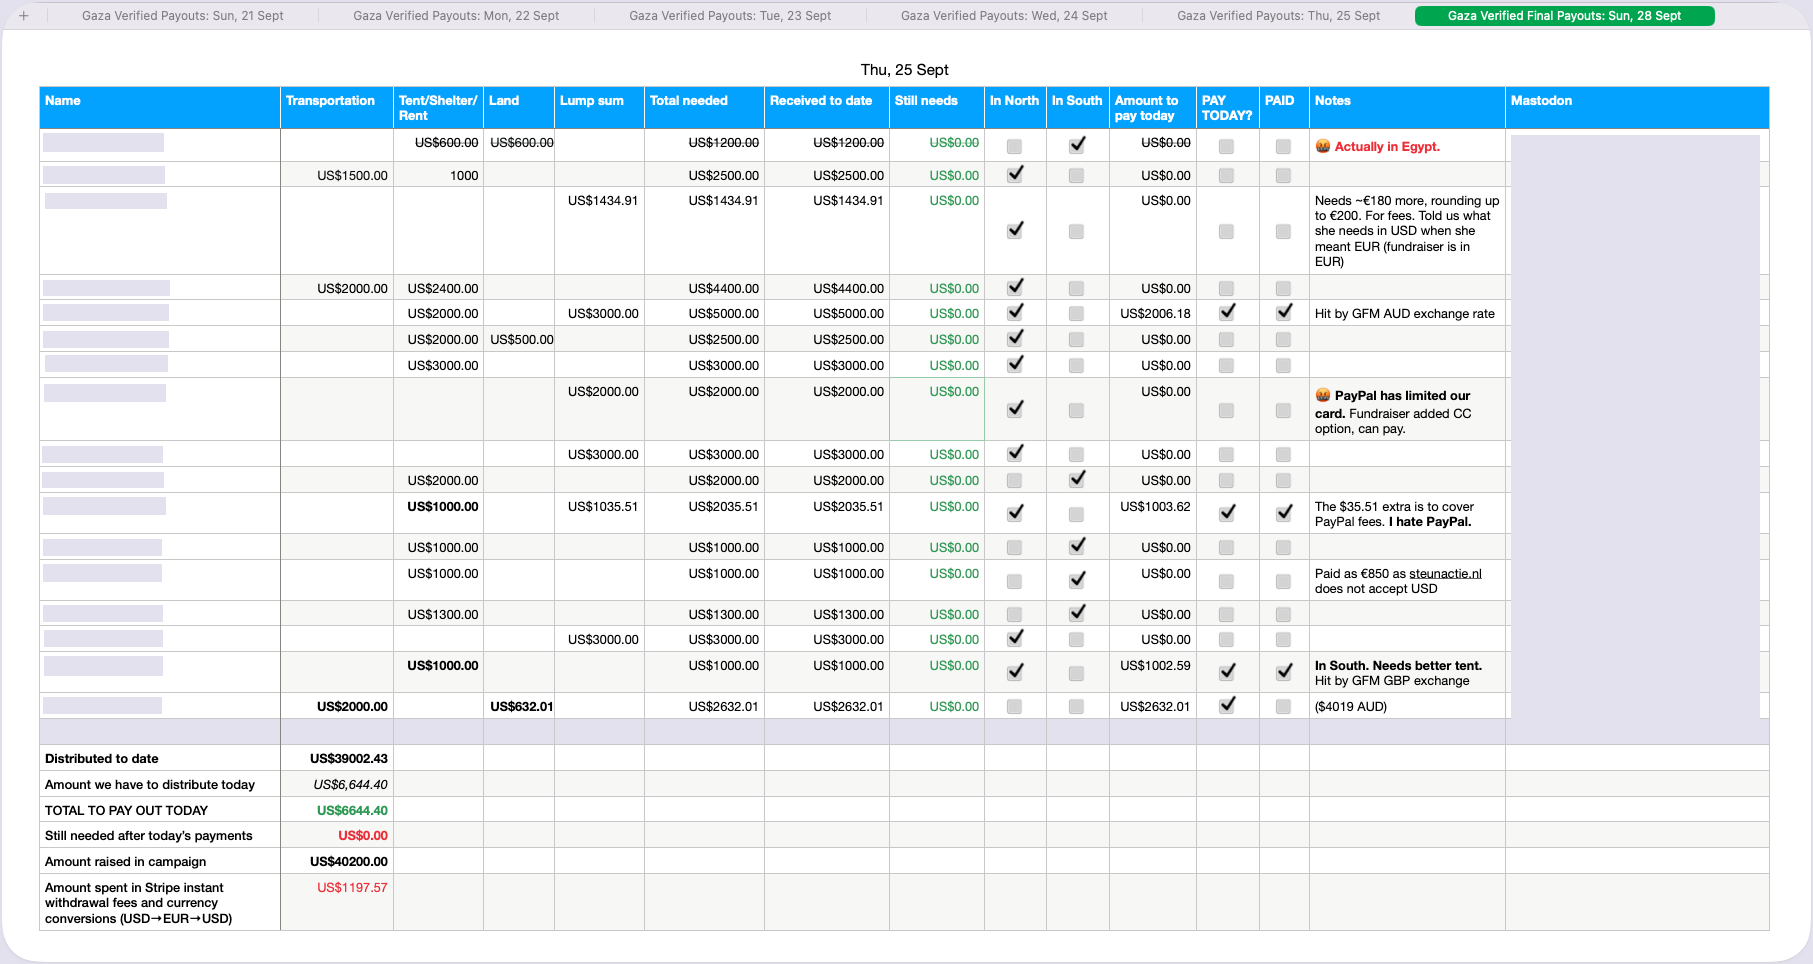Select the 'Still needs' column header
The height and width of the screenshot is (964, 1813).
click(926, 101)
